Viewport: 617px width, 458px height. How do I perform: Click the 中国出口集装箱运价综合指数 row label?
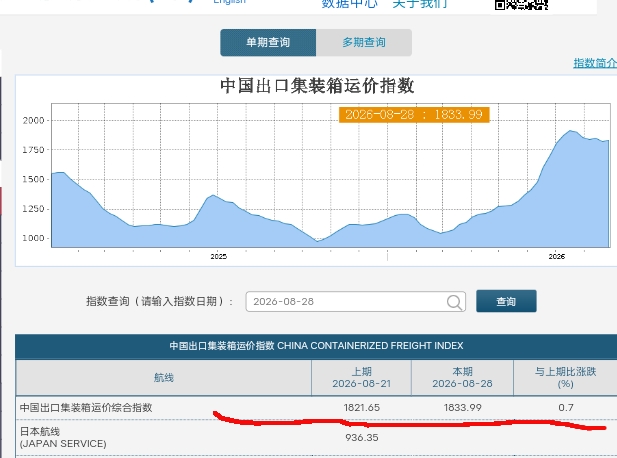tap(86, 408)
